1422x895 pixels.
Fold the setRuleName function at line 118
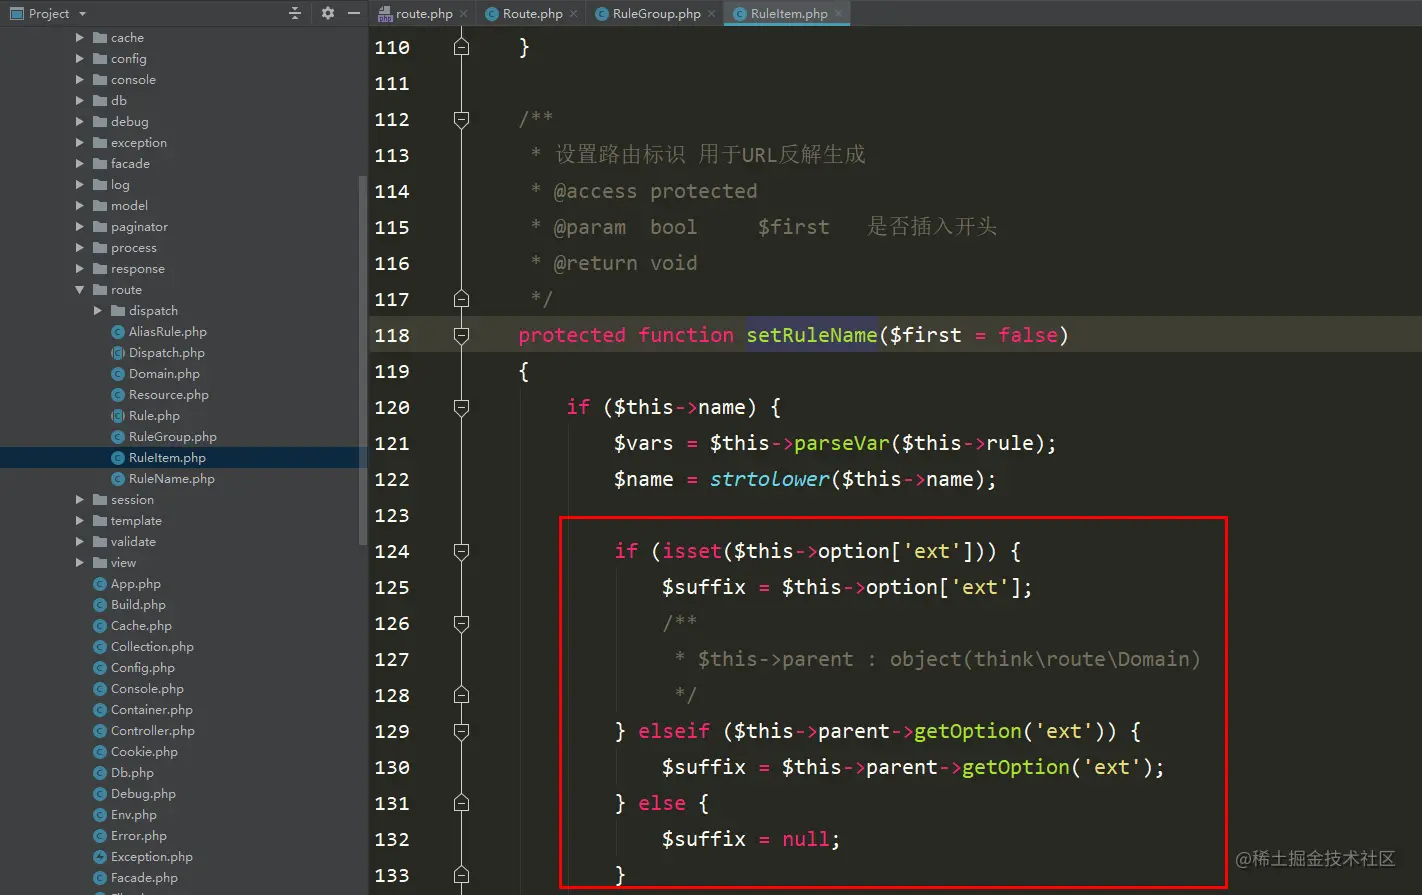pyautogui.click(x=461, y=335)
